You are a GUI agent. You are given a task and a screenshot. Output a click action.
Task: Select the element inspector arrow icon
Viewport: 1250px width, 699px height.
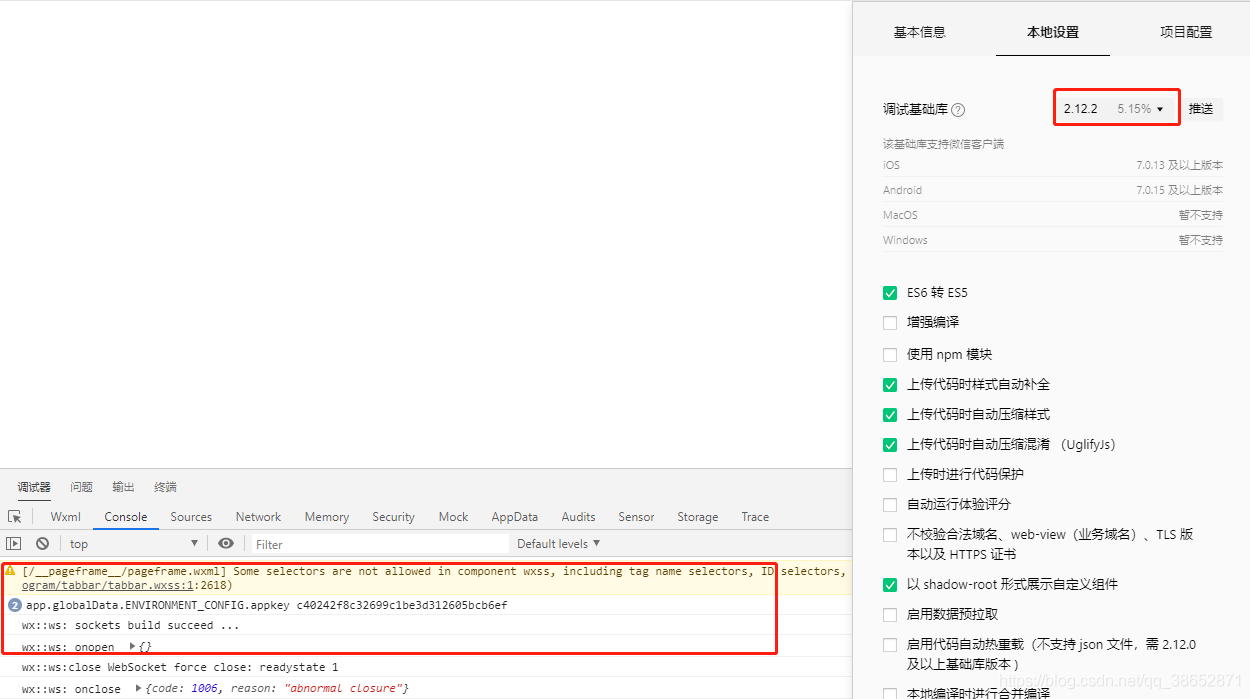tap(15, 517)
